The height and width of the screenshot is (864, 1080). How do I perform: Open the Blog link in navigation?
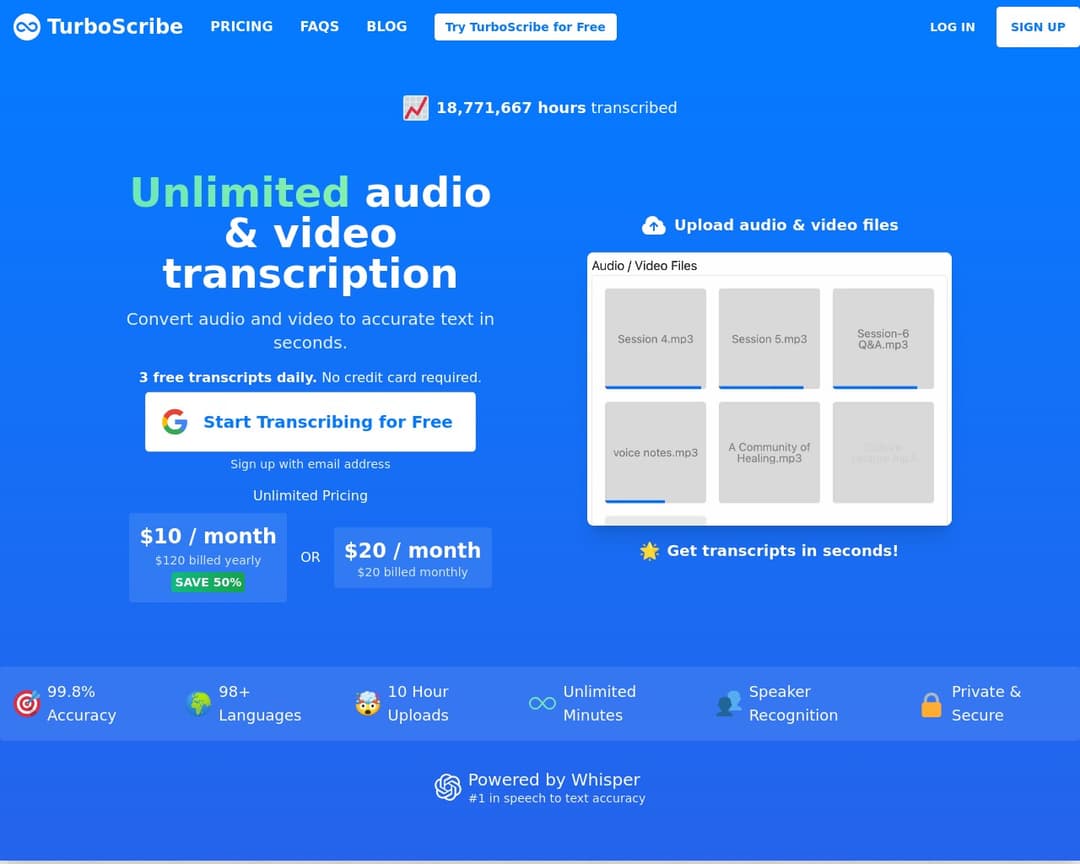(386, 27)
